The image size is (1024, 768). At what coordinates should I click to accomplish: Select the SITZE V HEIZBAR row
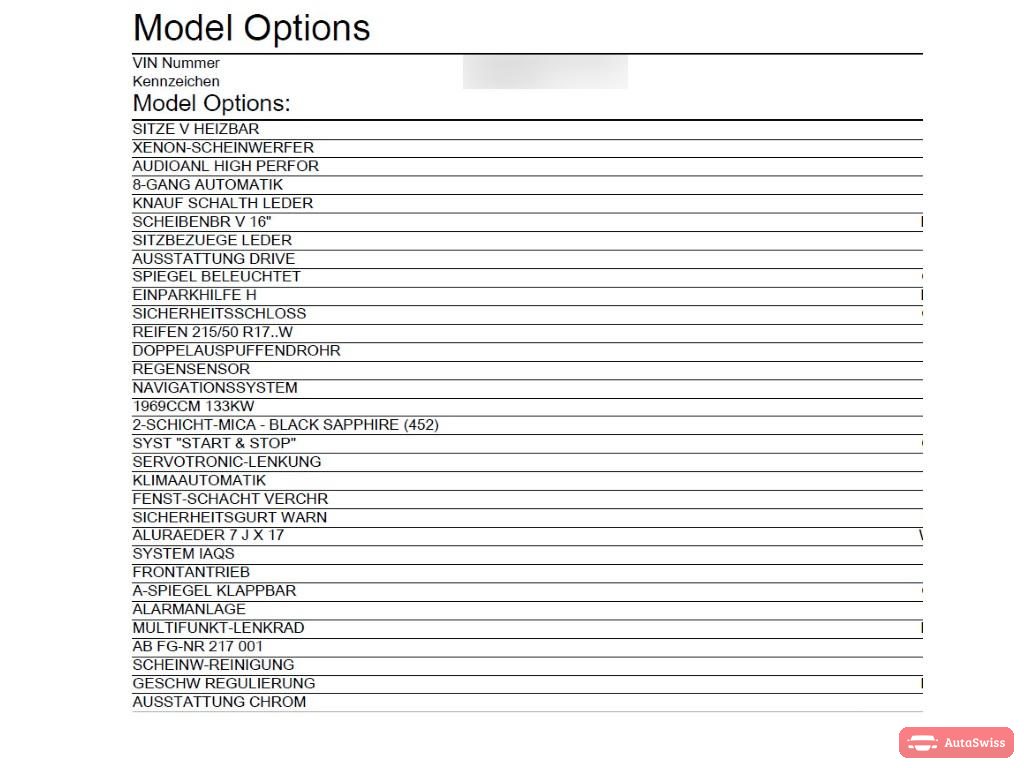click(x=527, y=129)
